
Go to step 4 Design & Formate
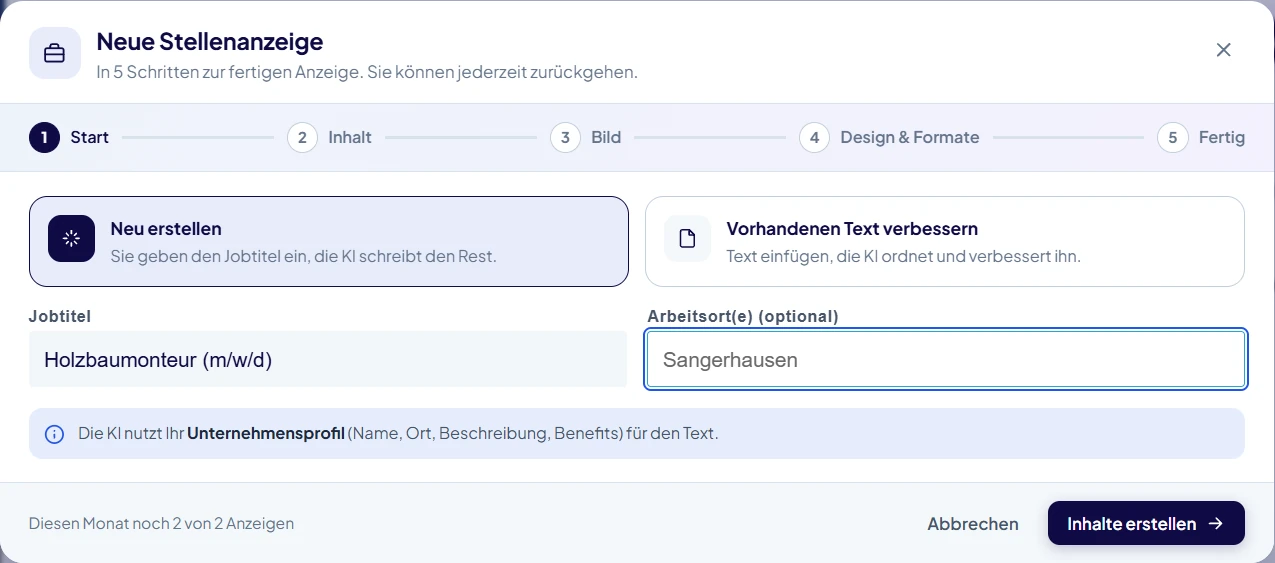pyautogui.click(x=889, y=137)
